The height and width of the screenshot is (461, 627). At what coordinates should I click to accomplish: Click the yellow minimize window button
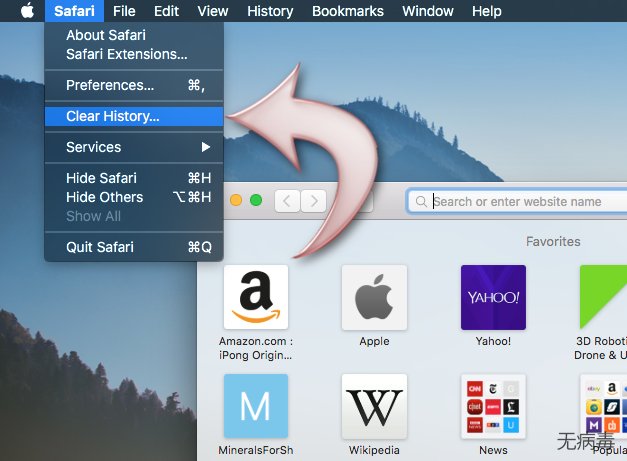pos(236,200)
